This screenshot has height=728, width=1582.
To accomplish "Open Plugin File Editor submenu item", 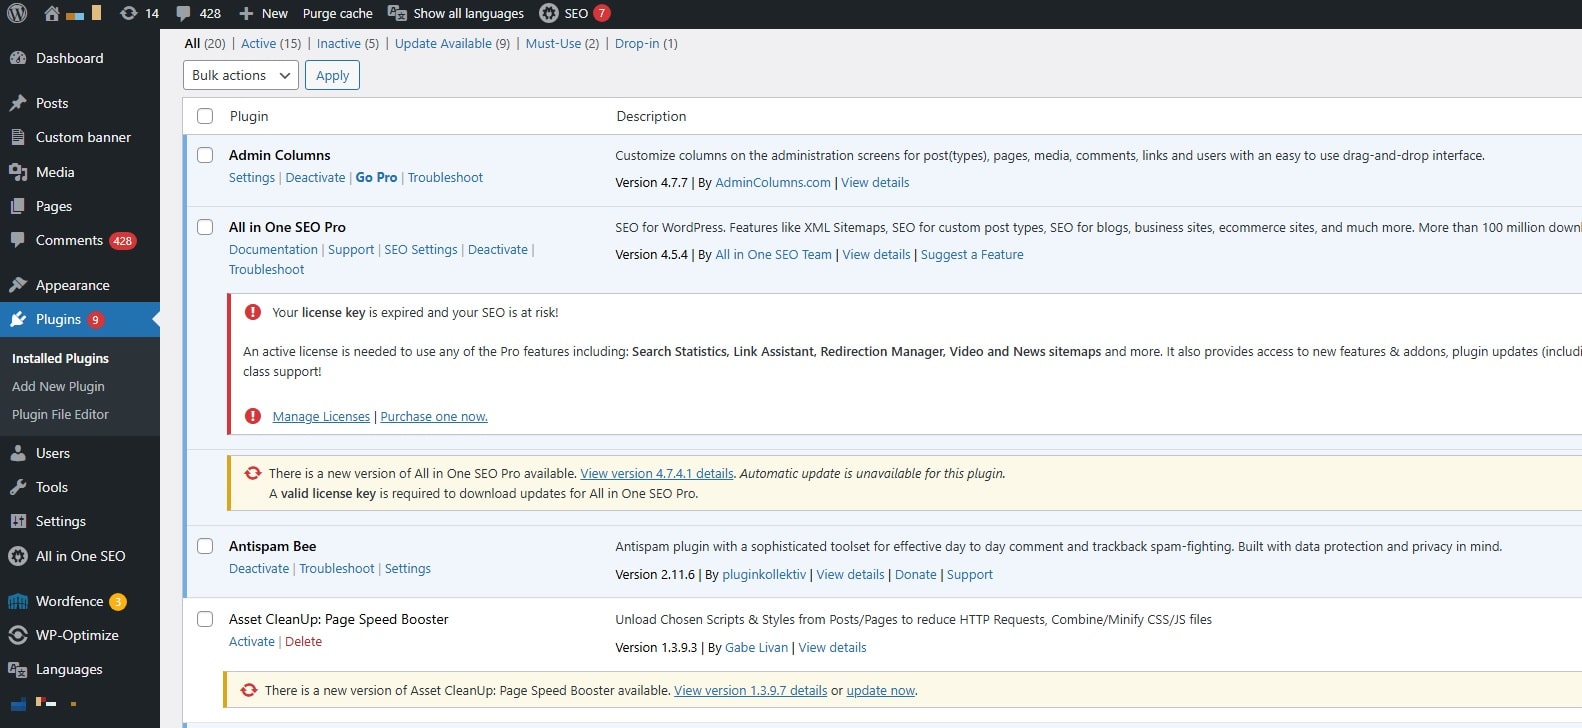I will [x=60, y=414].
